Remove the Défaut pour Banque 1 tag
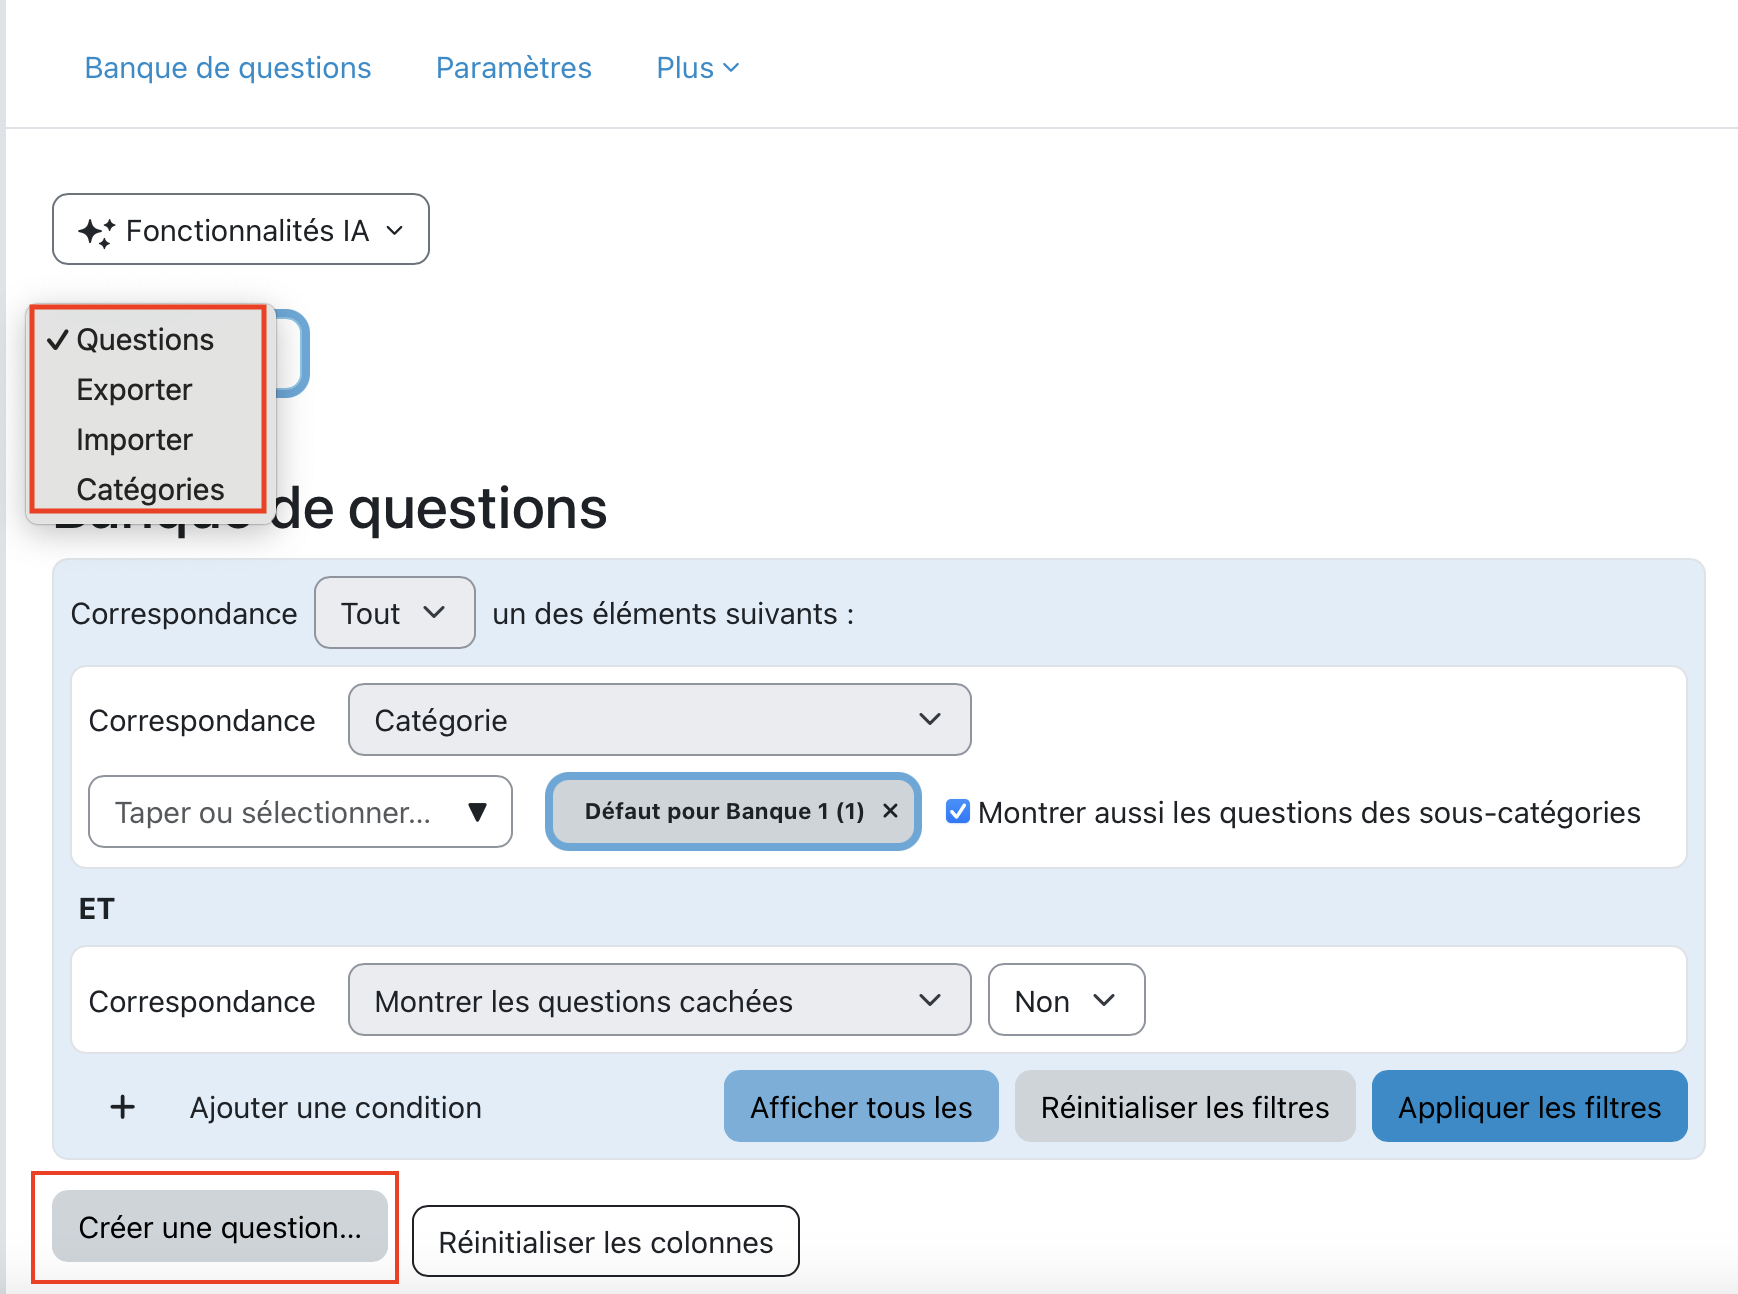 coord(890,811)
